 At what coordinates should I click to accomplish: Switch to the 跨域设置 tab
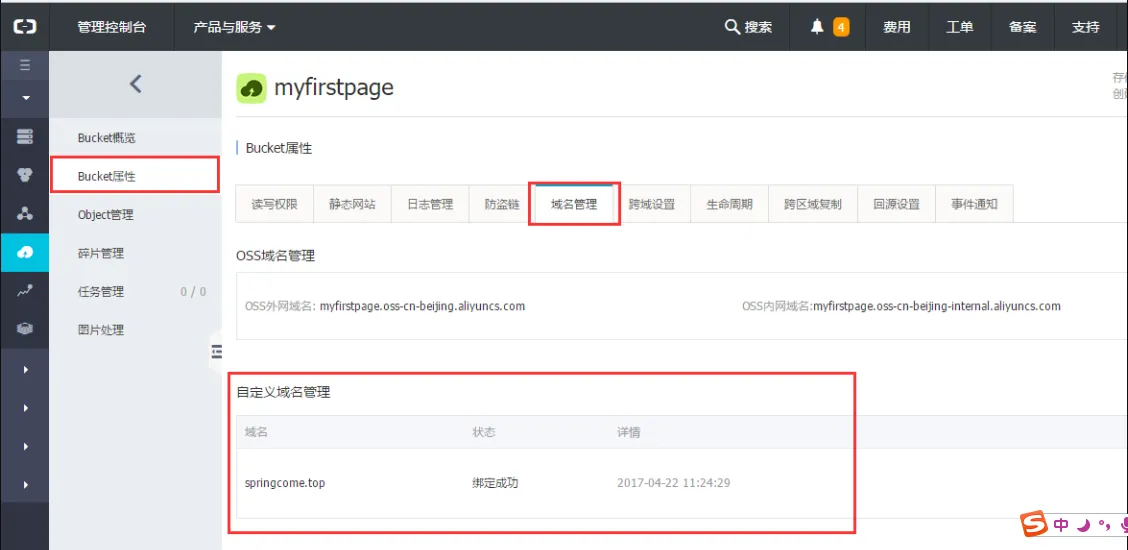point(652,204)
